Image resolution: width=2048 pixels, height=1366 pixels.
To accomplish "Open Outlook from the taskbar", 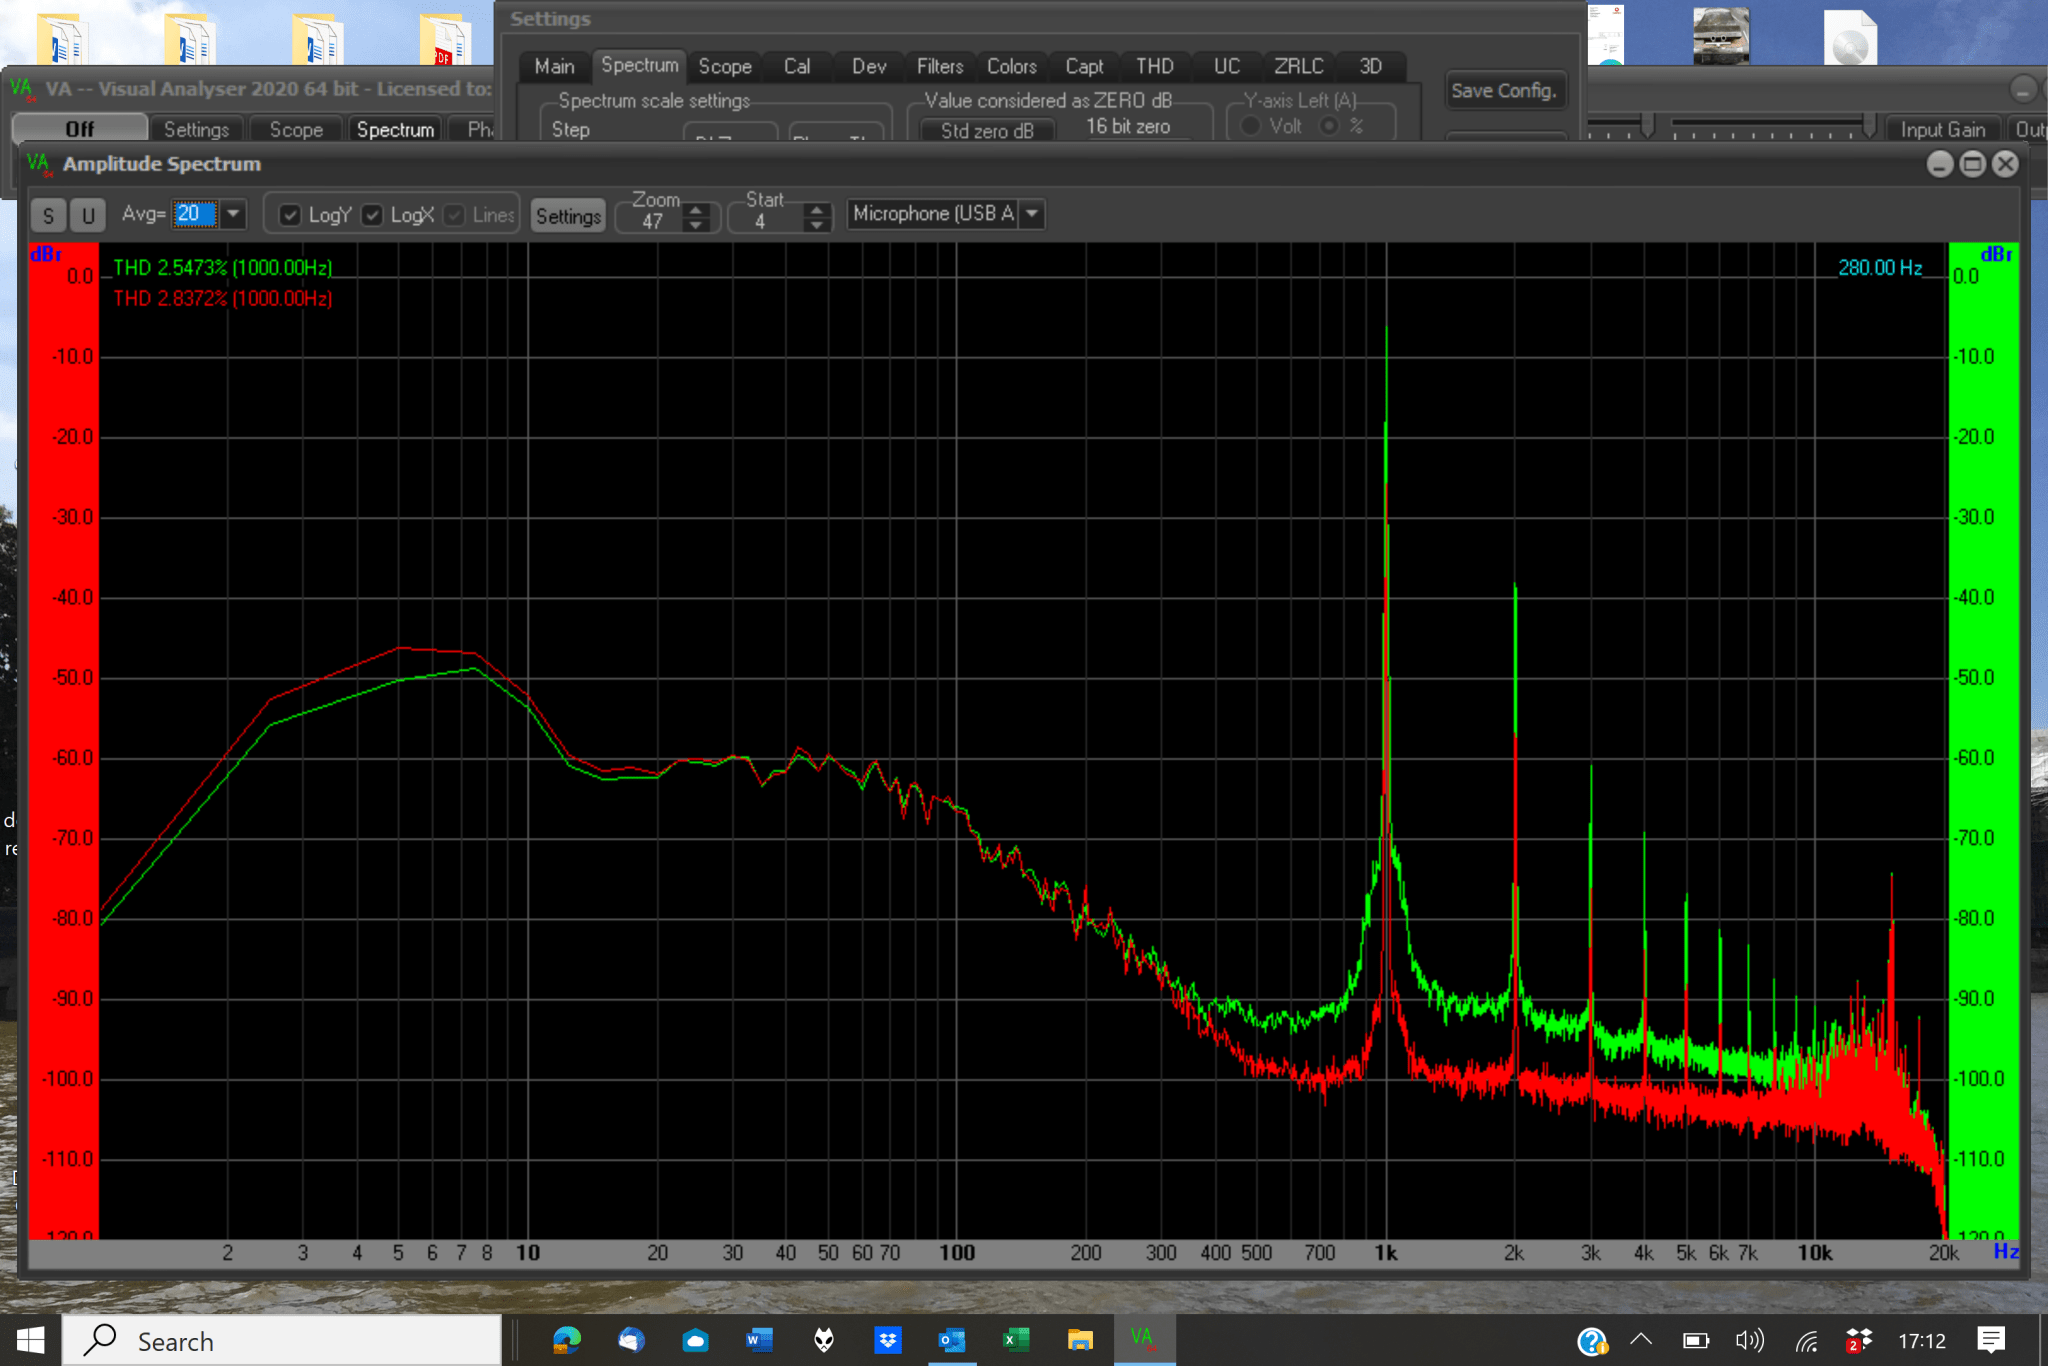I will click(x=951, y=1340).
